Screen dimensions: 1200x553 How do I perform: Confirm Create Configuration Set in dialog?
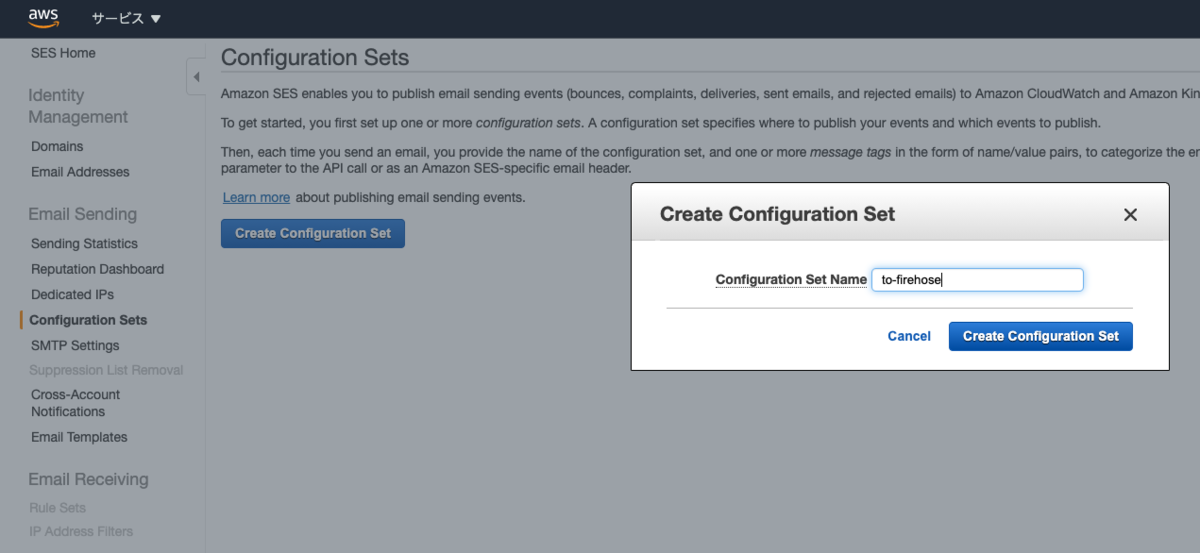1040,336
